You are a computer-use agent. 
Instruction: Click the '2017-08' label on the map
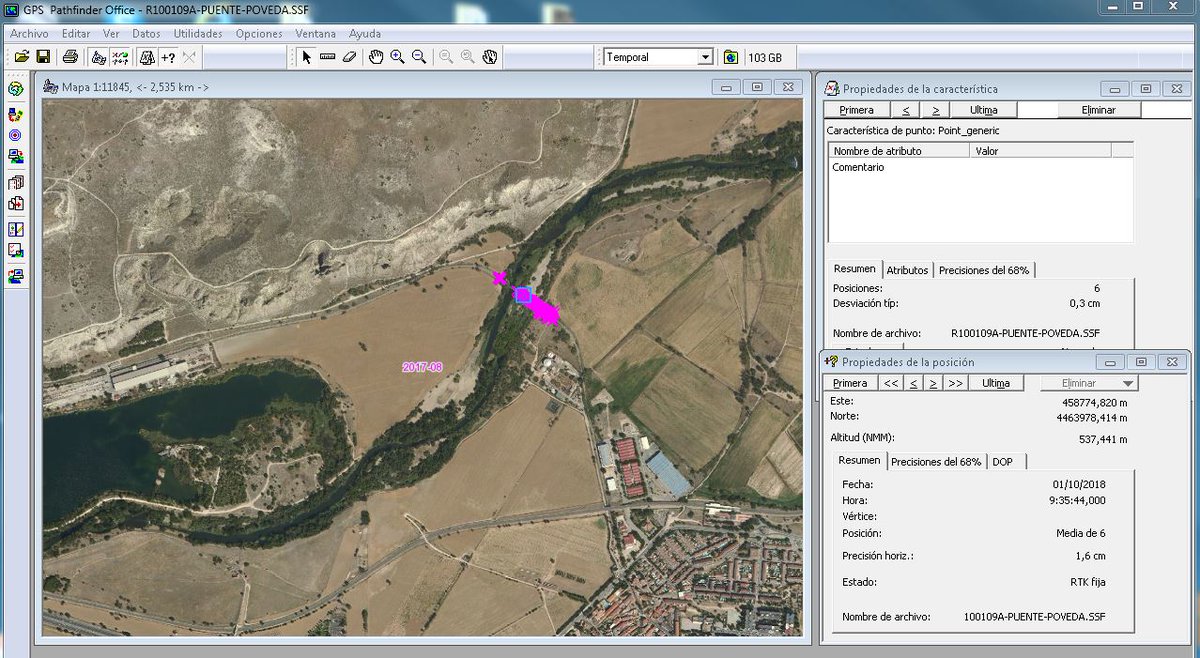click(422, 368)
